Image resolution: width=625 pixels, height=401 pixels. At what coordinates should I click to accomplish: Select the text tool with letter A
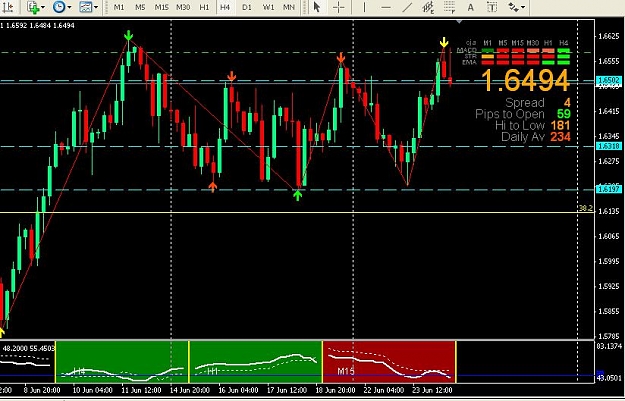(470, 7)
